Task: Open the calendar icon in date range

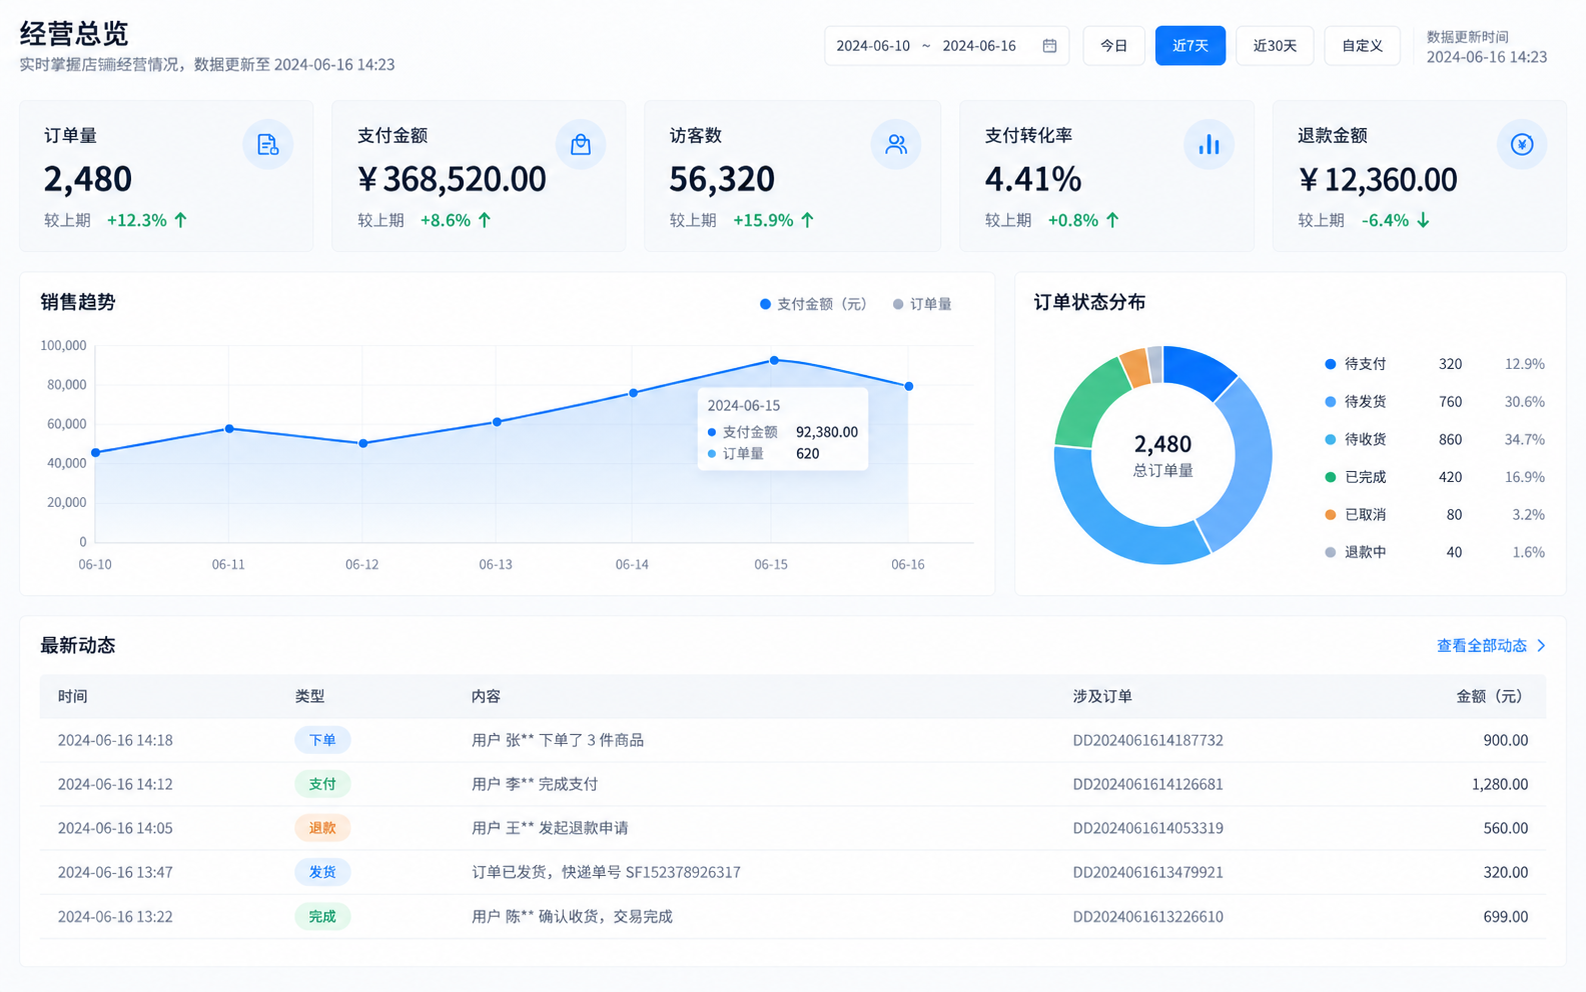Action: click(x=1049, y=46)
